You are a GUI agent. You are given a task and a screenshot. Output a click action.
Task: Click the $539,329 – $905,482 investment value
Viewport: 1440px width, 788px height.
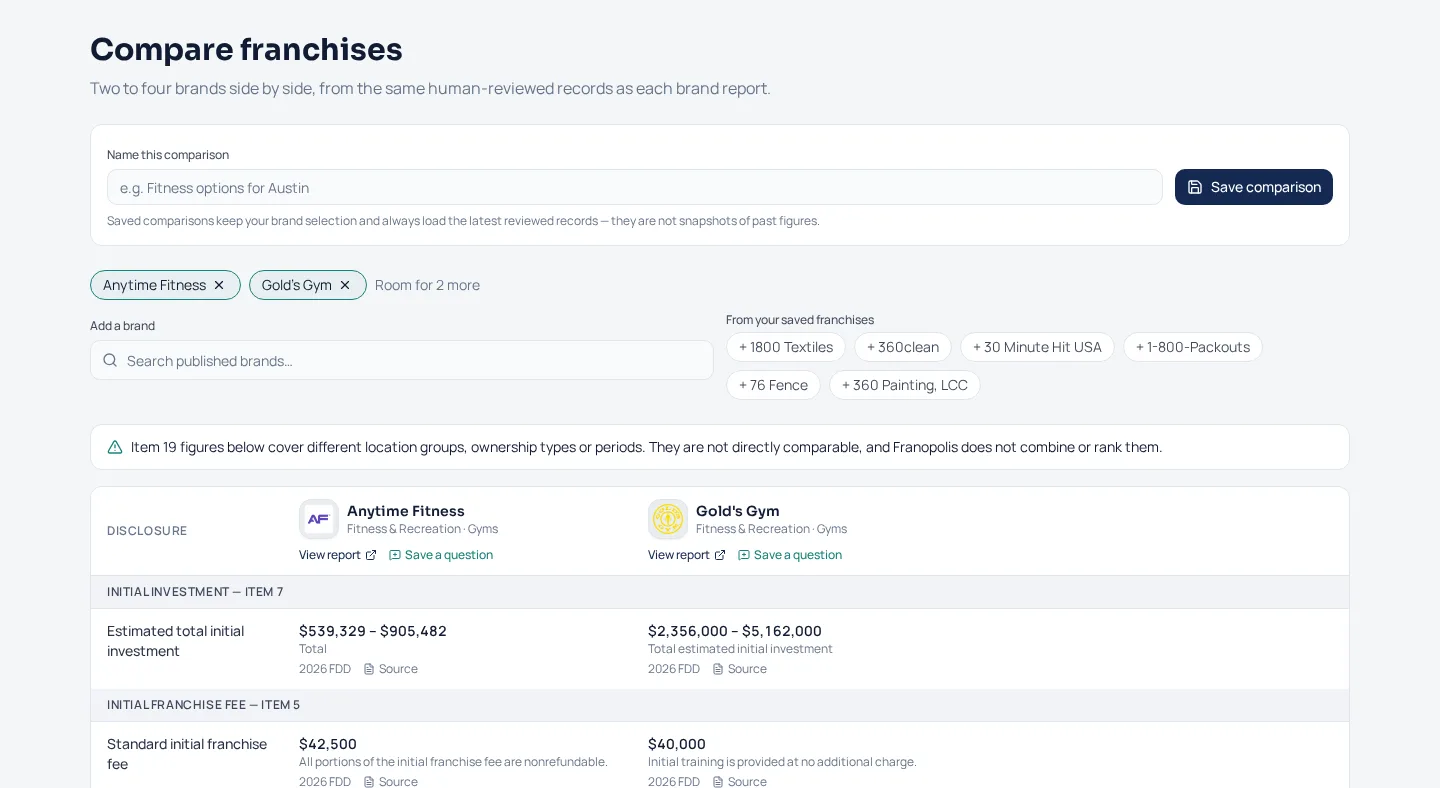point(373,631)
